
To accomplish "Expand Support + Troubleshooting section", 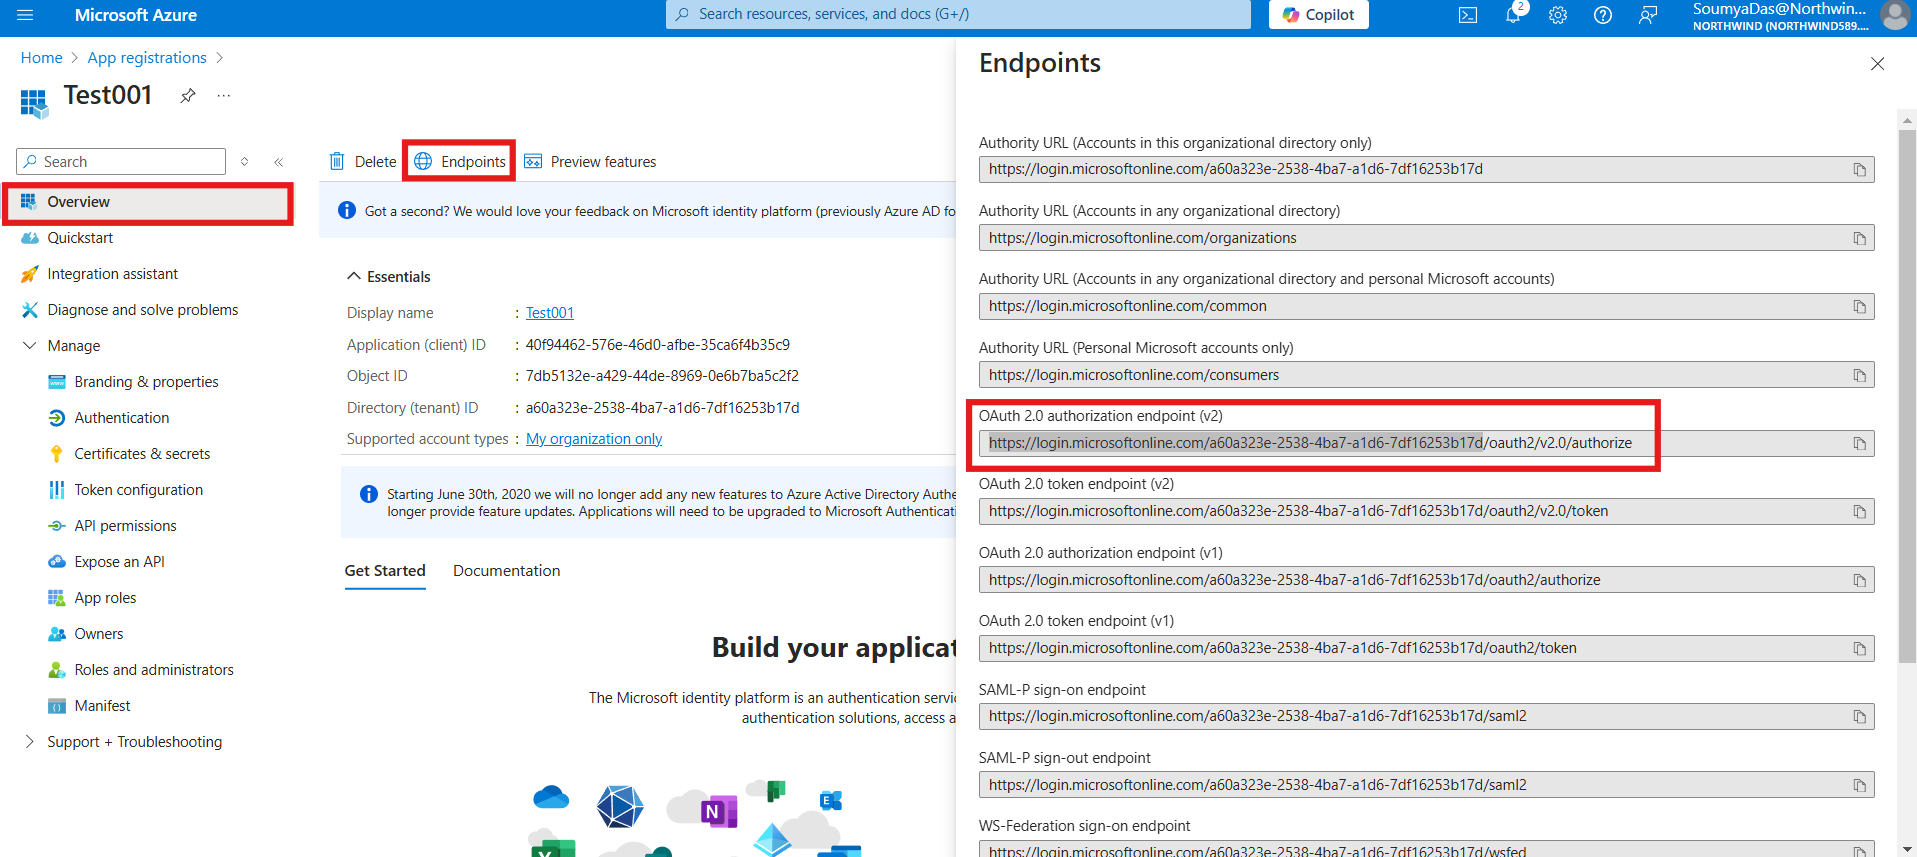I will click(x=29, y=742).
